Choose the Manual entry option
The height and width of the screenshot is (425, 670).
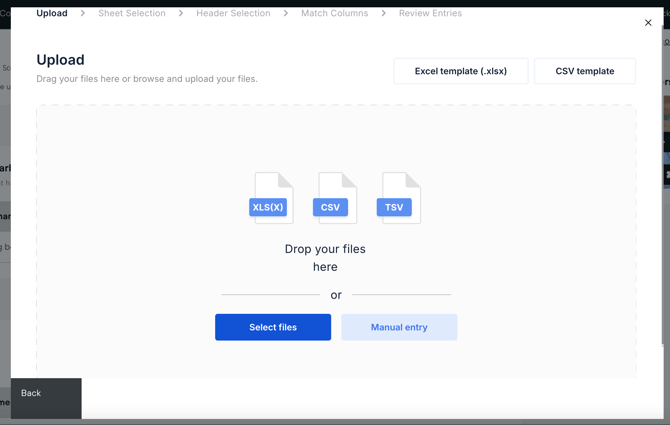click(399, 327)
